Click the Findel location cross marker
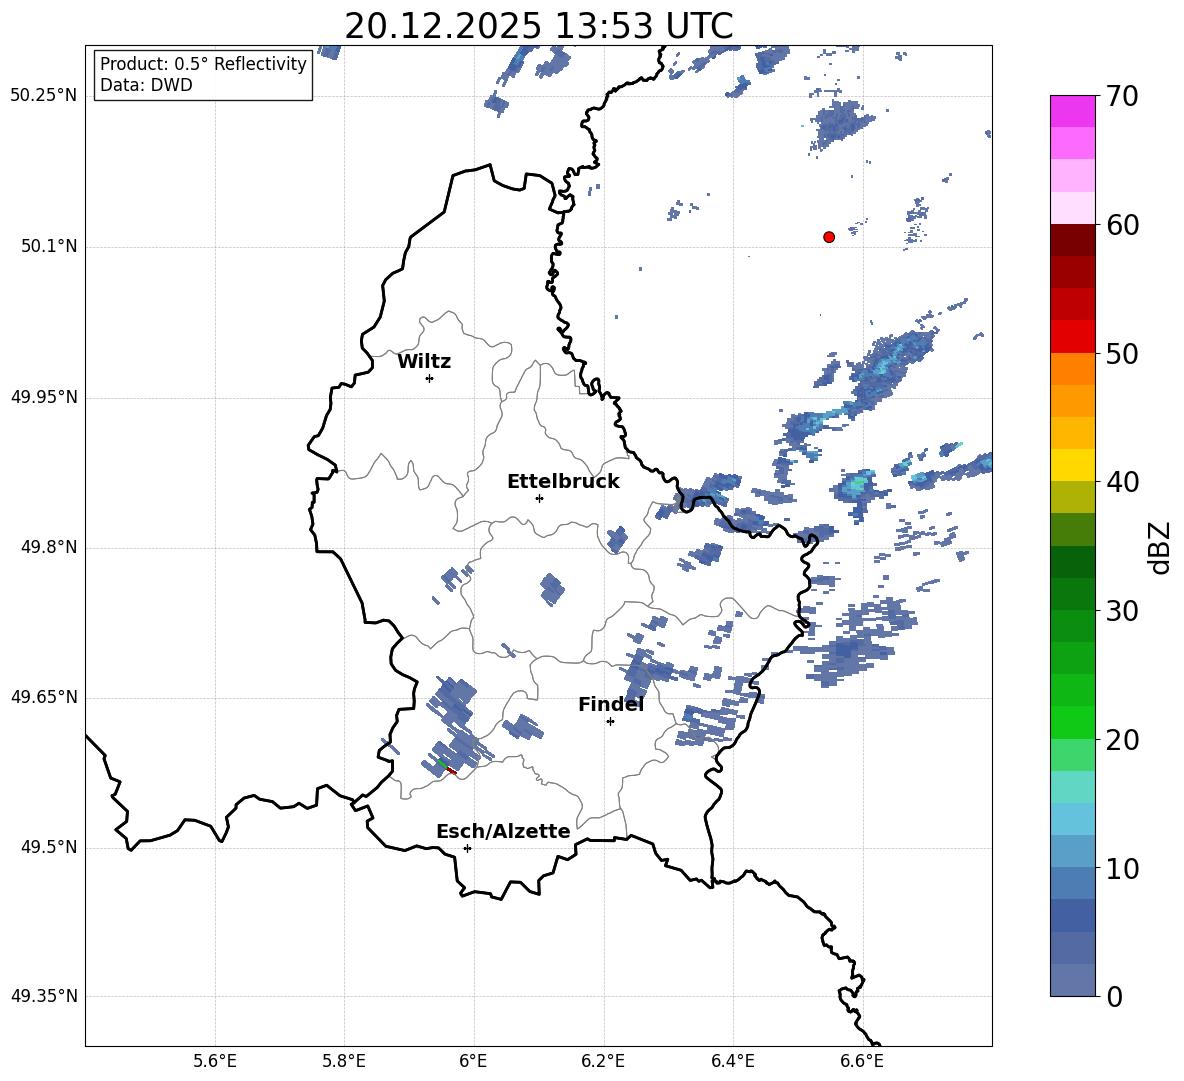1184x1081 pixels. [x=610, y=722]
